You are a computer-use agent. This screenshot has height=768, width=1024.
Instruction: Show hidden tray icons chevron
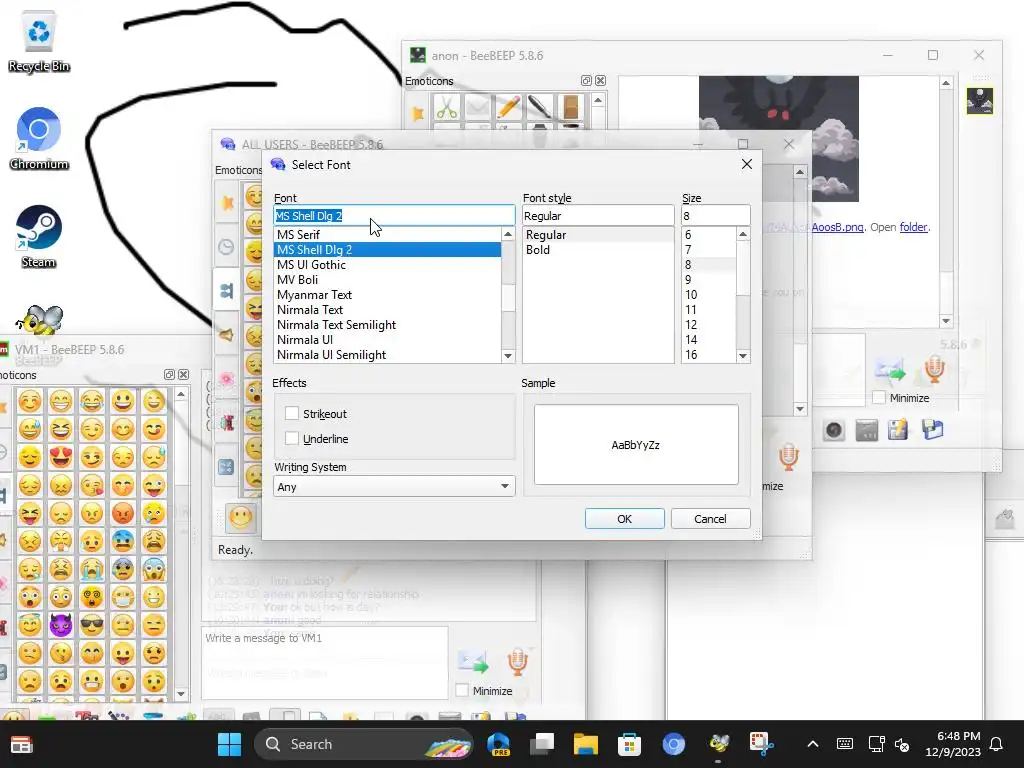coord(812,744)
